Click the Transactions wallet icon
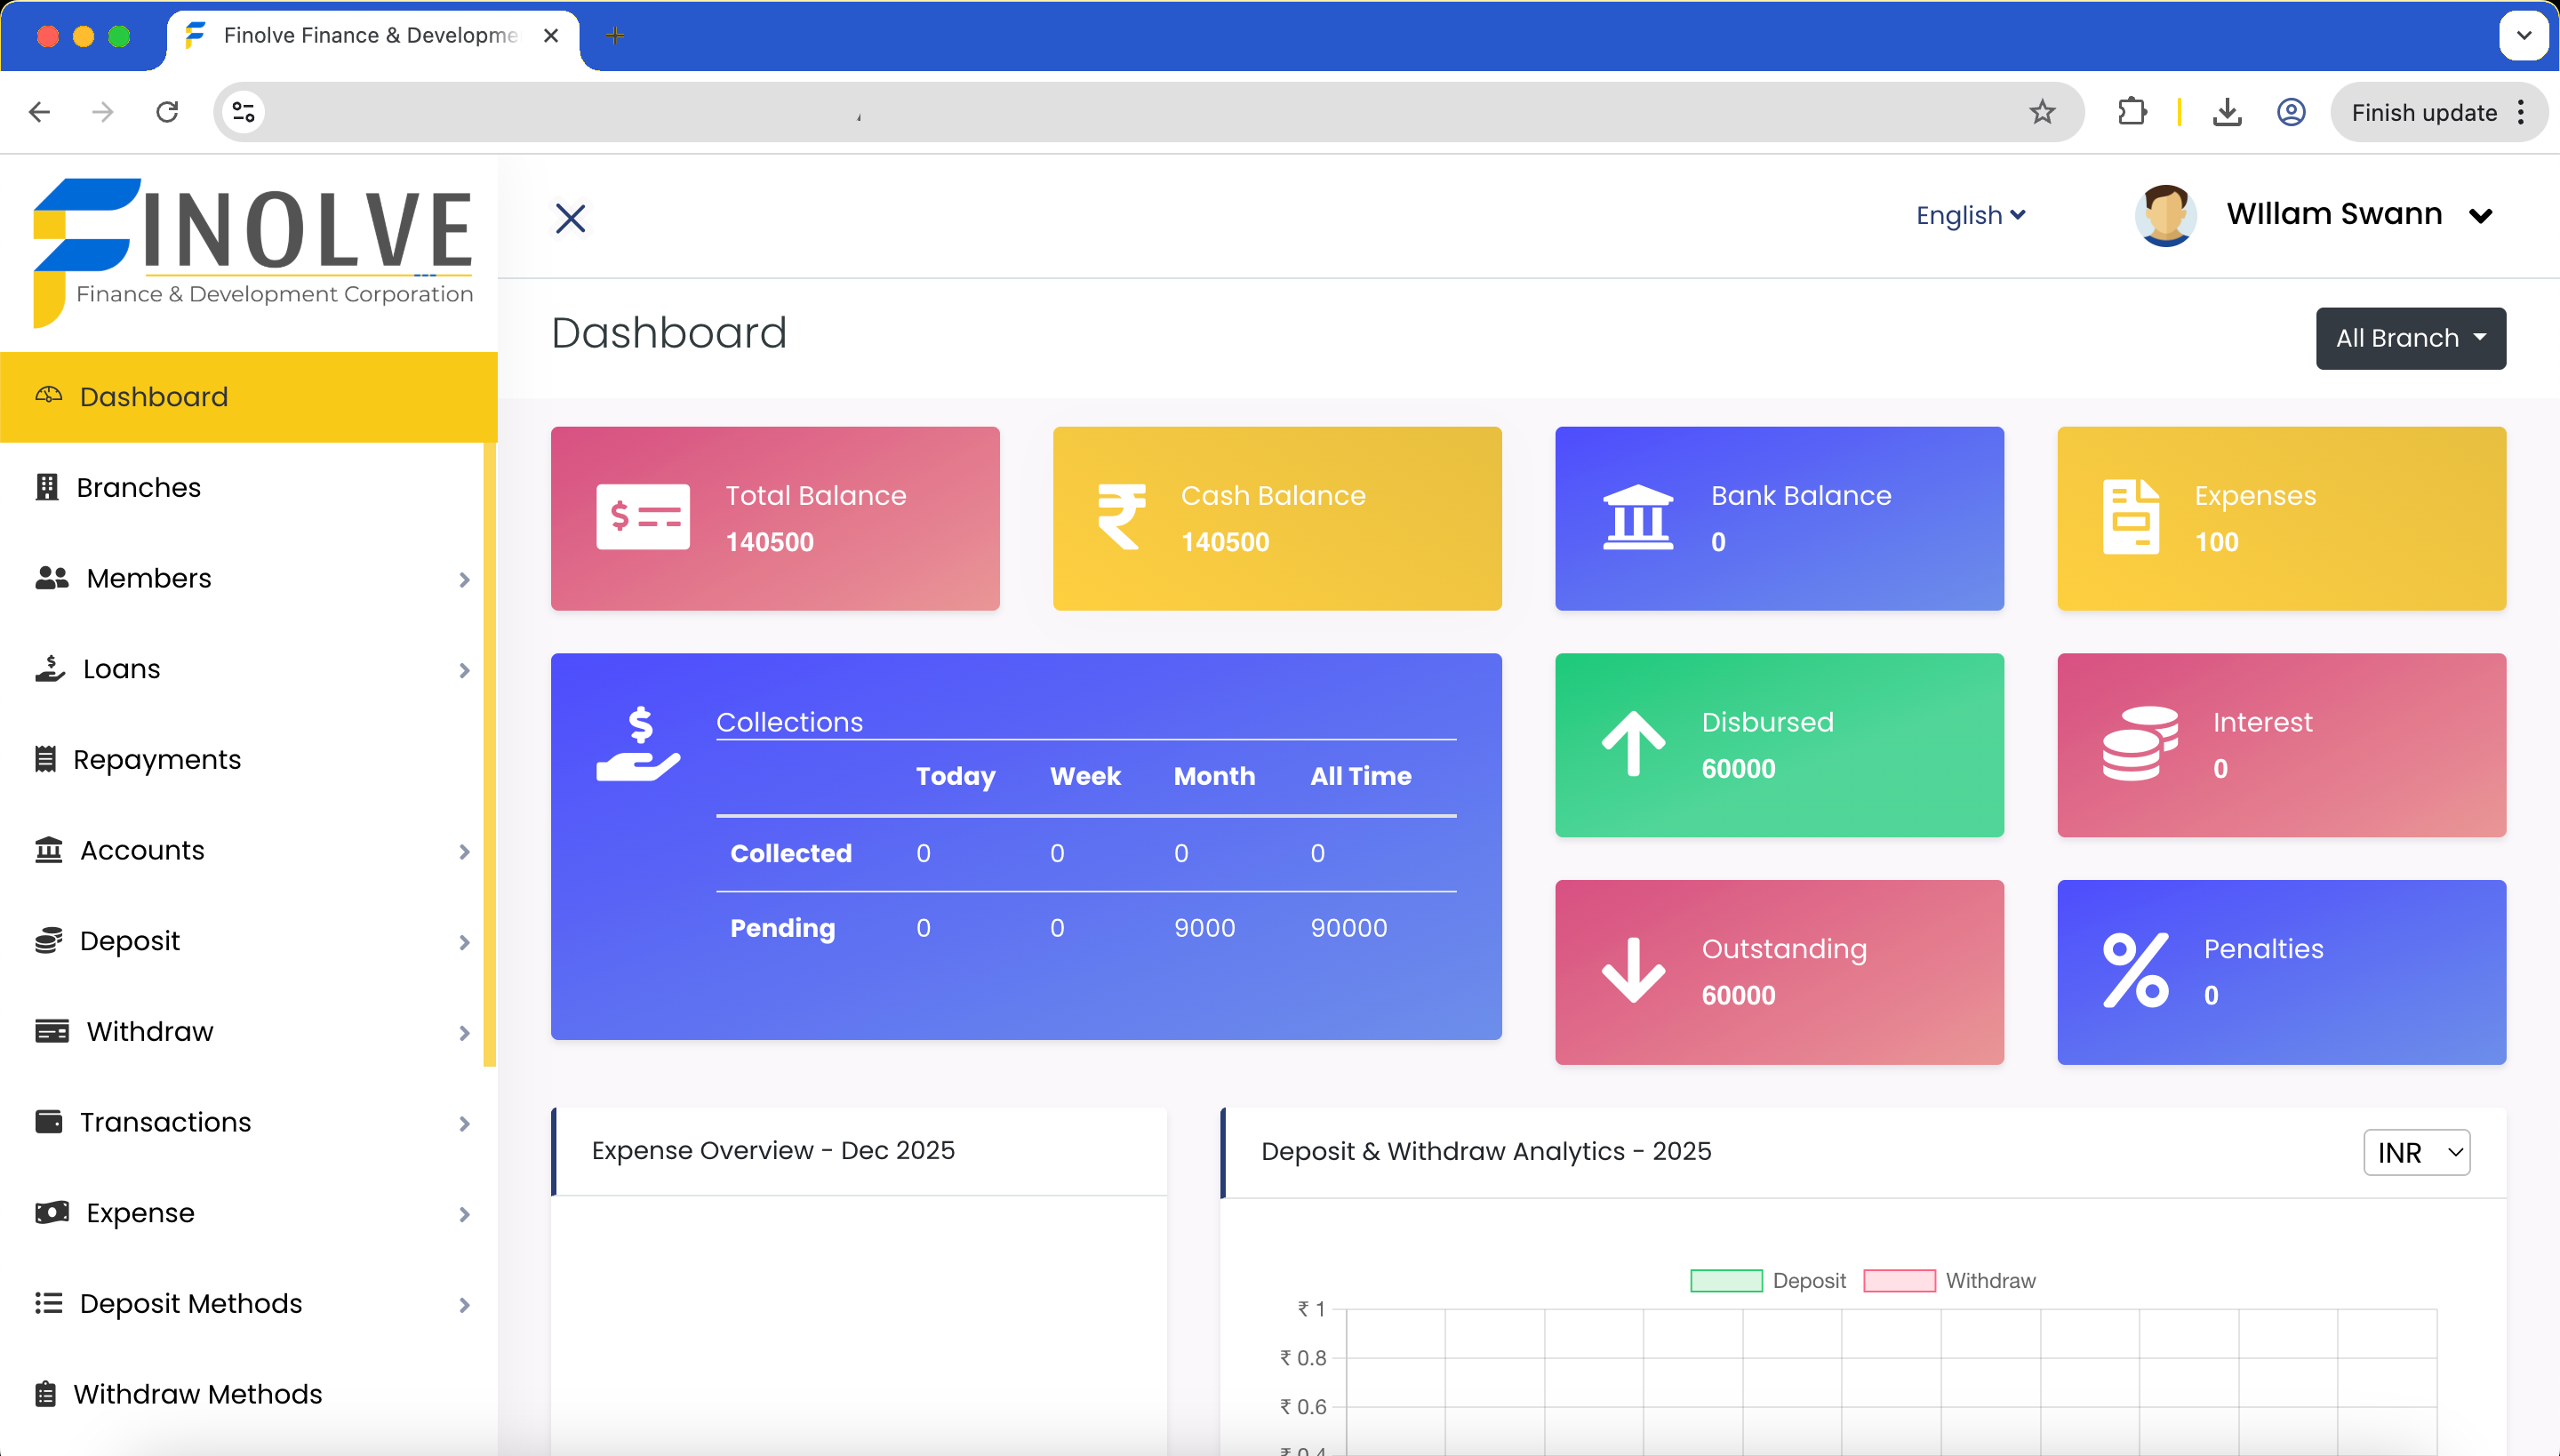Screen dimensions: 2560x1456 49,1121
